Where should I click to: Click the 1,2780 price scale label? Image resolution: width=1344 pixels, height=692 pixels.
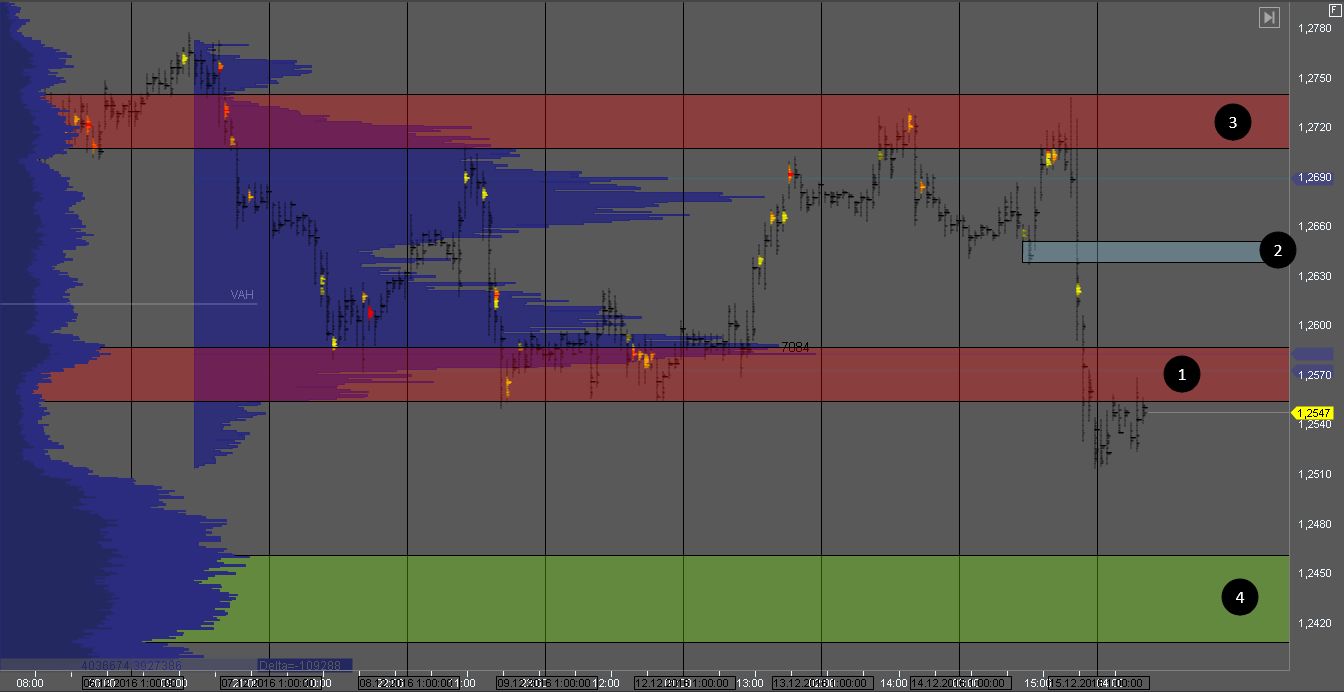[1313, 29]
